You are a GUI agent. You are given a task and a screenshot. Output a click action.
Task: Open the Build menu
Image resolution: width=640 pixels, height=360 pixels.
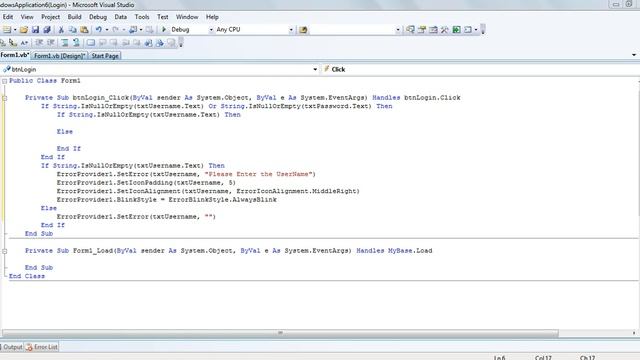coord(74,17)
